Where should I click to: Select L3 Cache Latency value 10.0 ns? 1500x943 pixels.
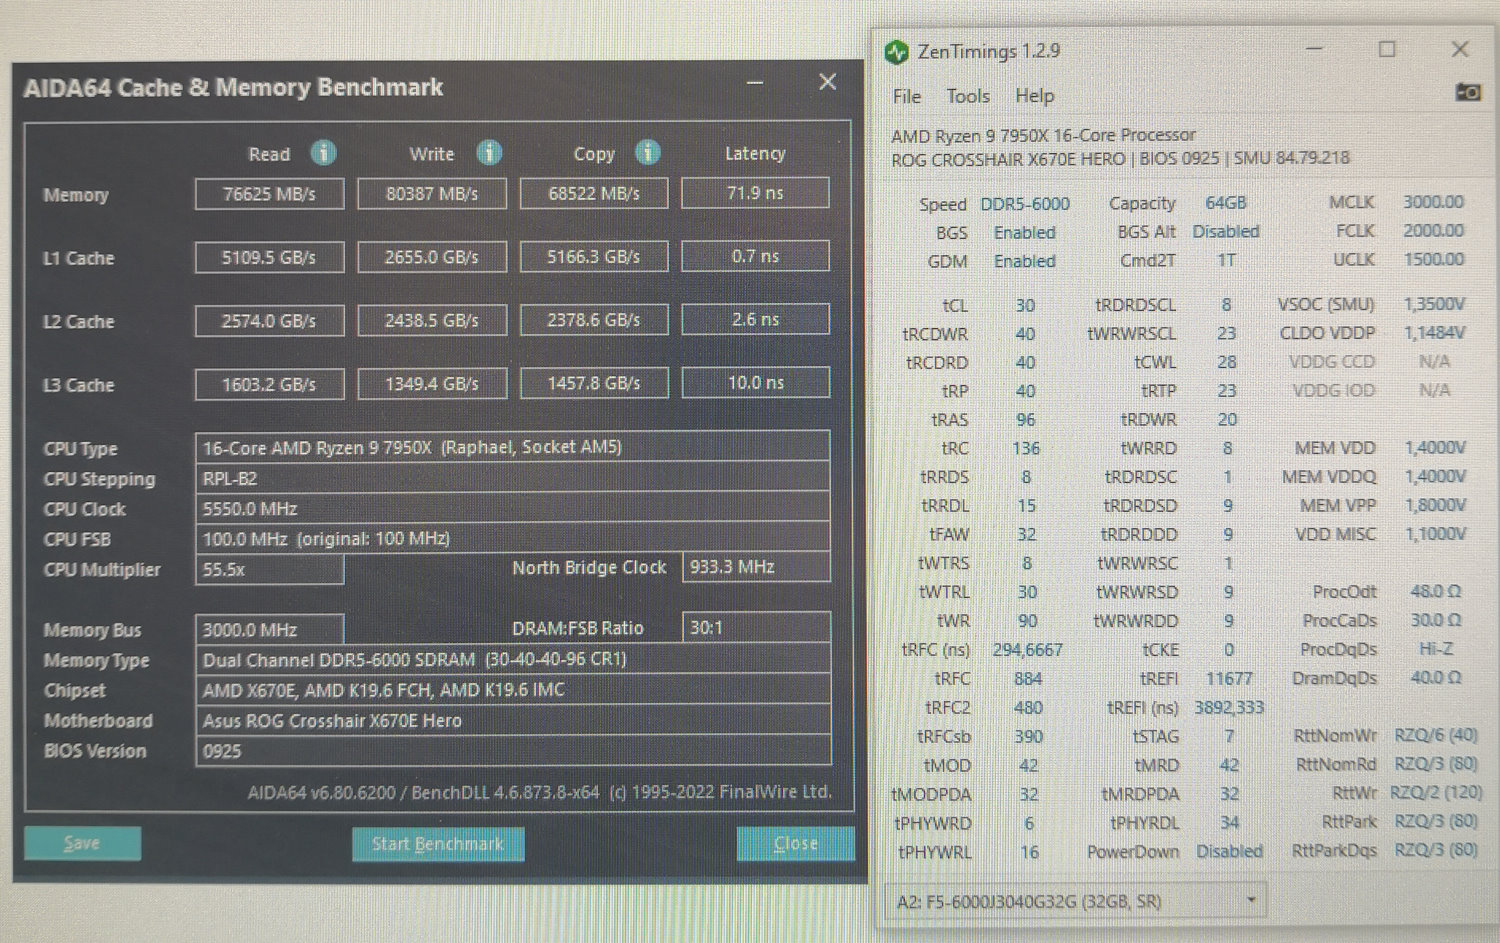[x=756, y=382]
